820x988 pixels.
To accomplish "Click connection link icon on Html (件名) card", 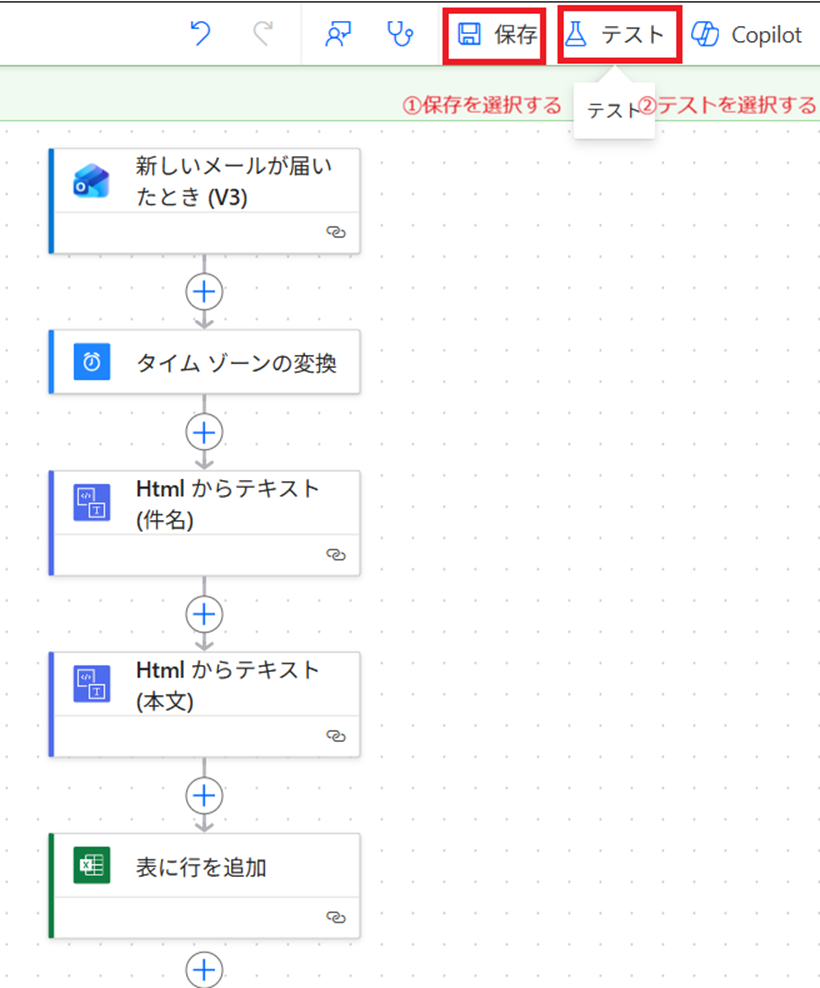I will pyautogui.click(x=336, y=554).
